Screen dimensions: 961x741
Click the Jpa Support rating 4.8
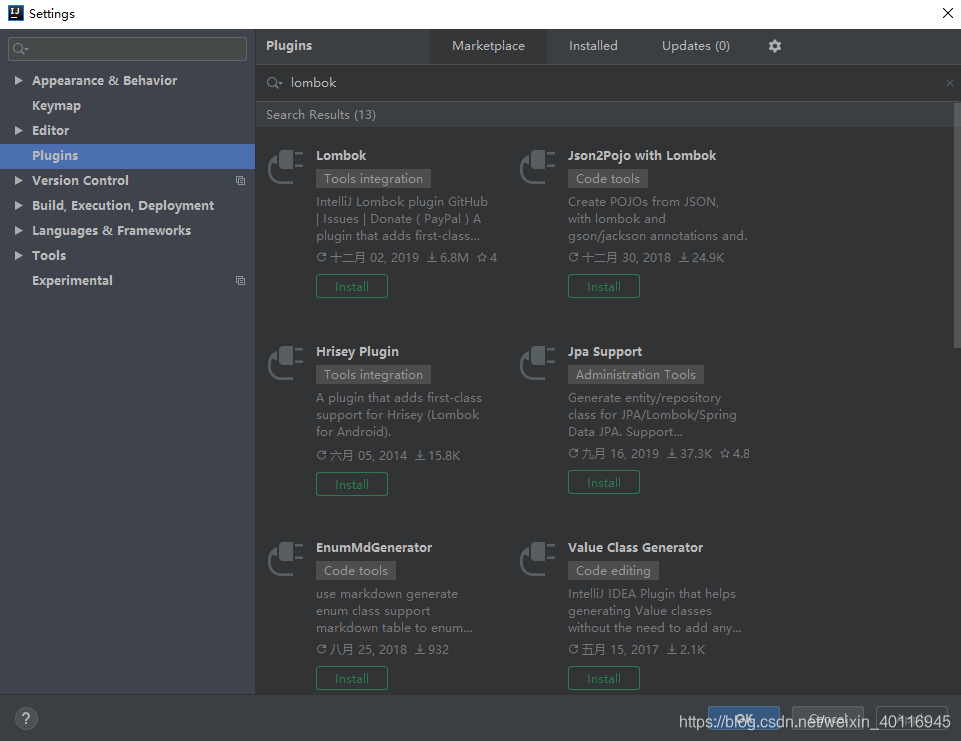pos(735,454)
